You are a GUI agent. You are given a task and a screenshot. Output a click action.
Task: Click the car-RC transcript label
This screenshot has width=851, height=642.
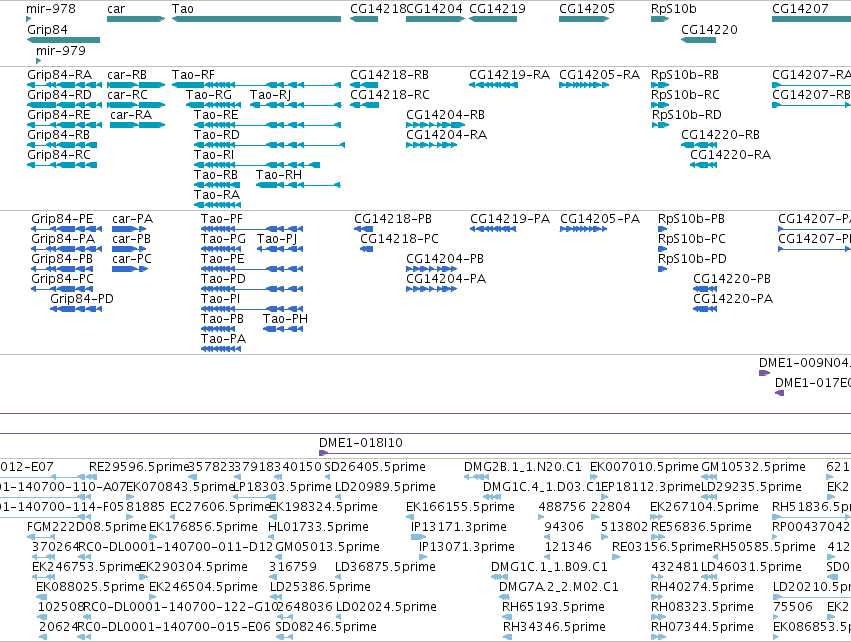pyautogui.click(x=128, y=95)
